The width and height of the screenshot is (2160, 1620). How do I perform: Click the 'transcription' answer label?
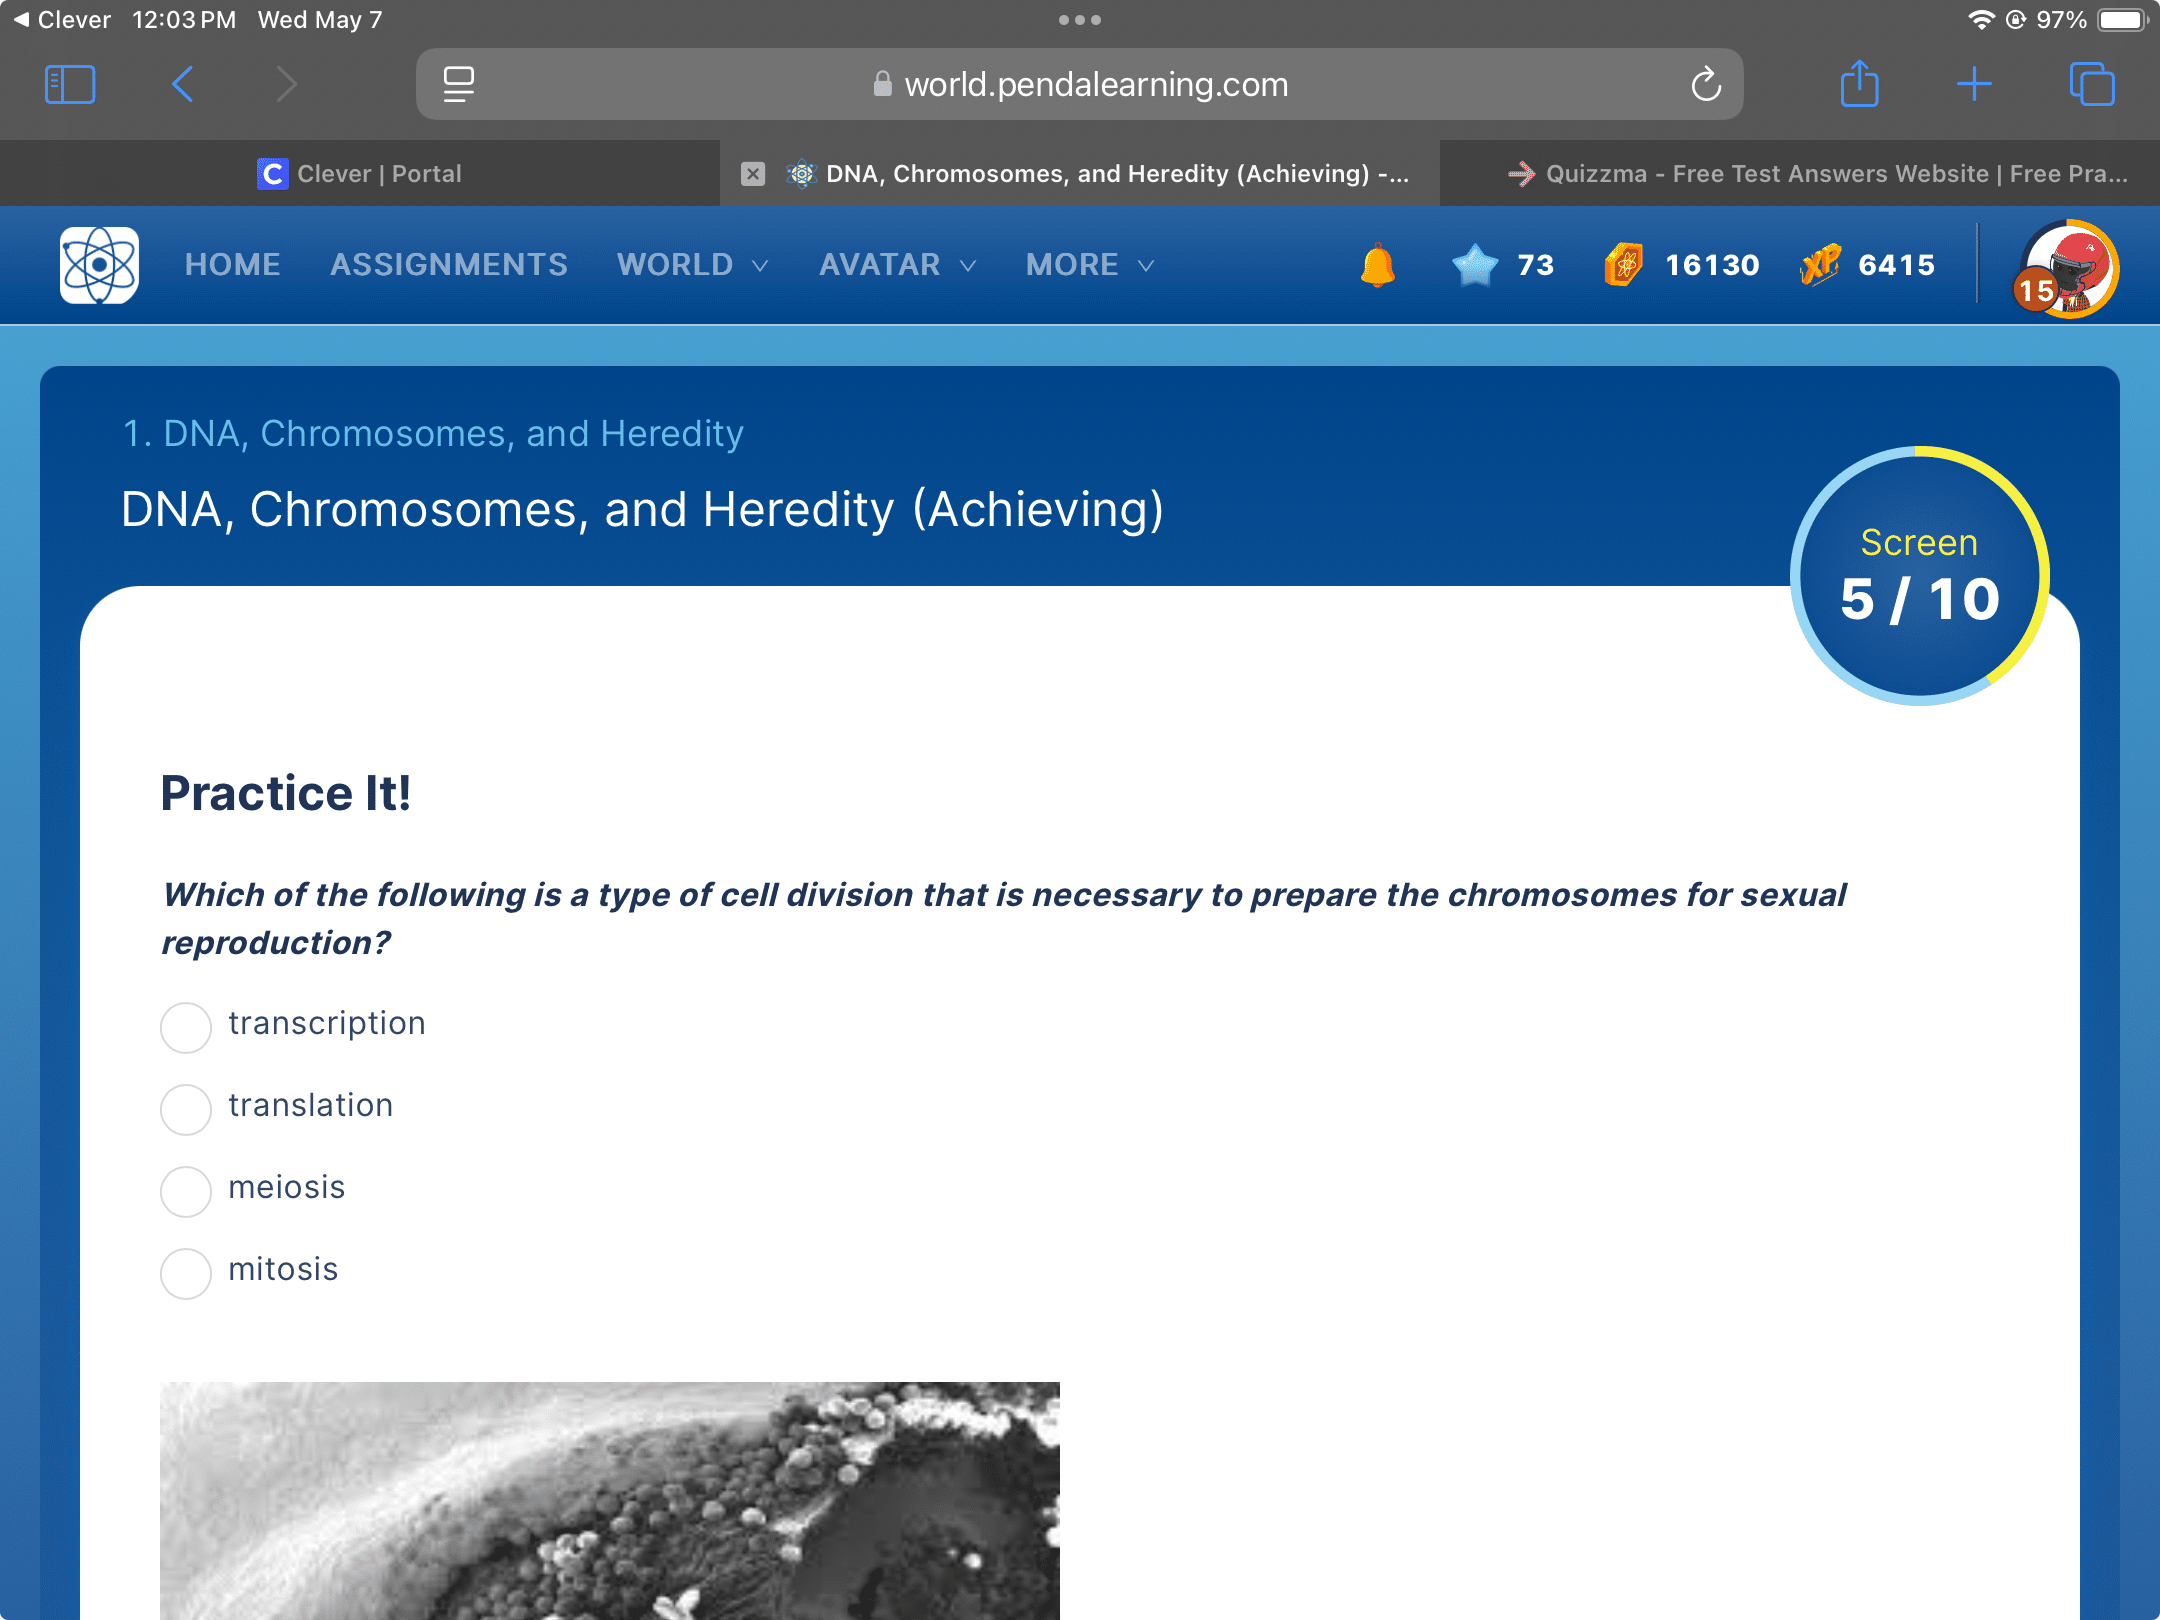click(327, 1024)
